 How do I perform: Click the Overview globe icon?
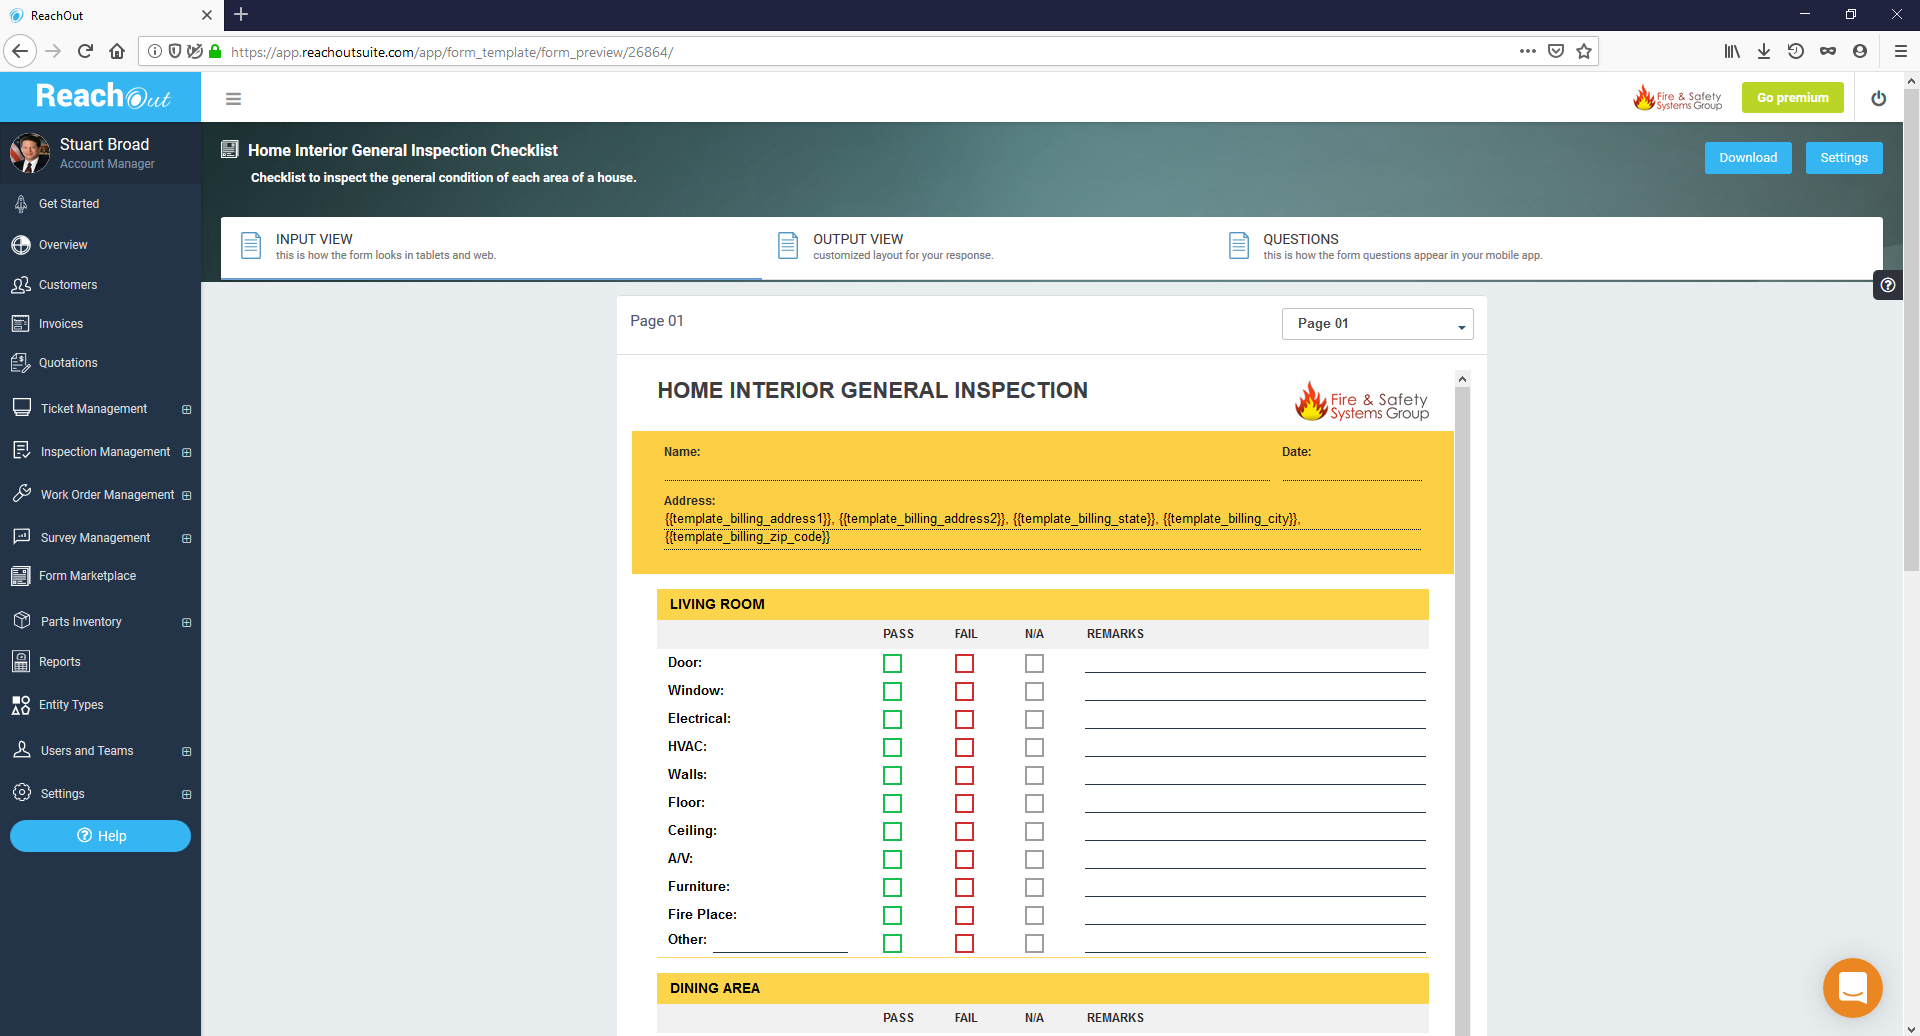click(x=21, y=245)
